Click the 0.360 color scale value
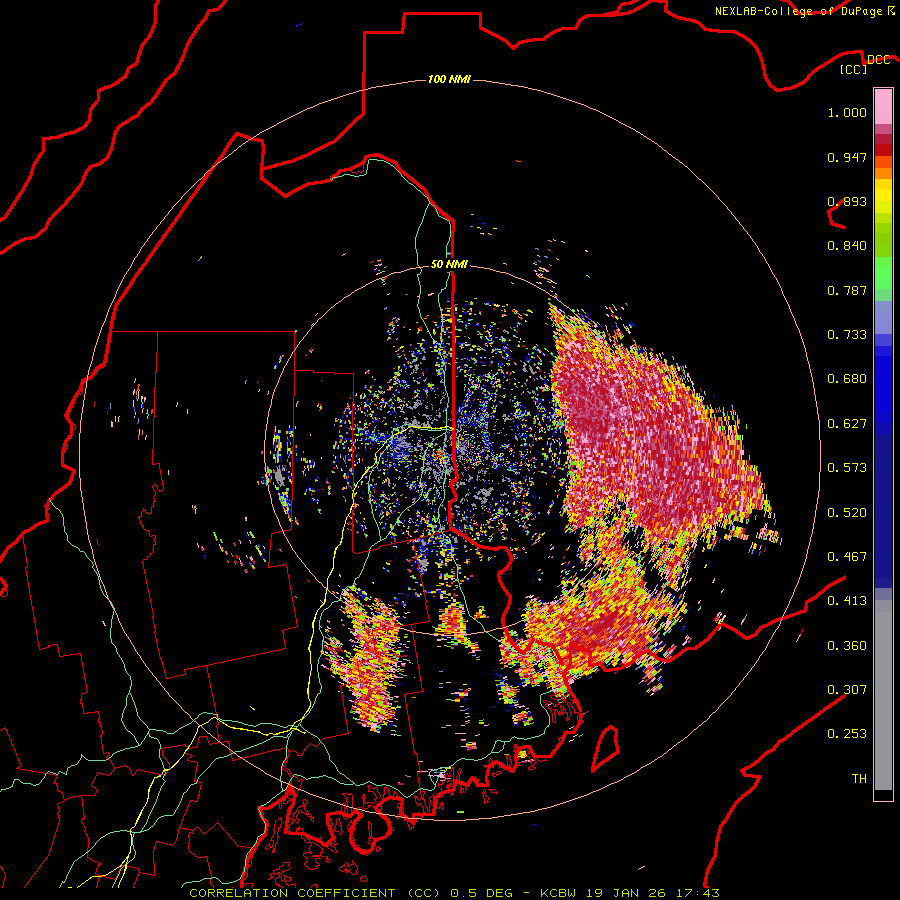 tap(847, 646)
